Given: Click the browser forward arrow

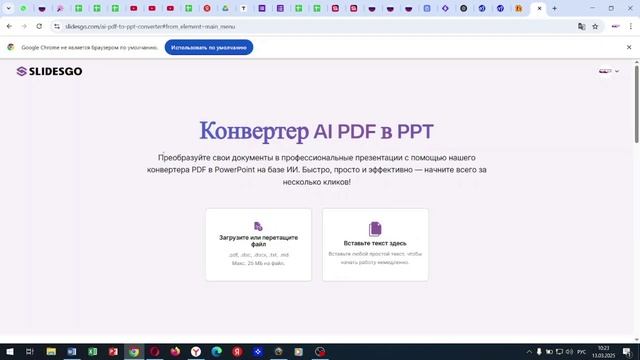Looking at the screenshot, I should (24, 27).
